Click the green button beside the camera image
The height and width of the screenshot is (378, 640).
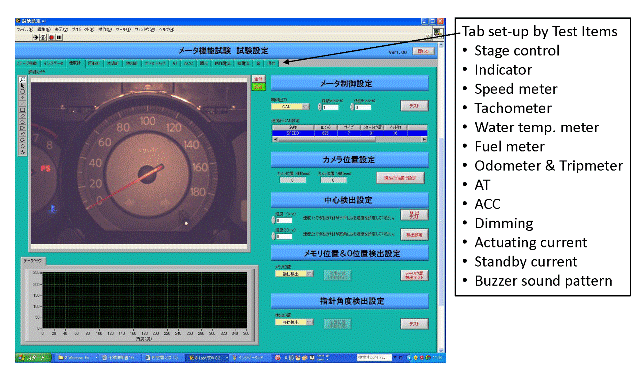click(x=258, y=87)
